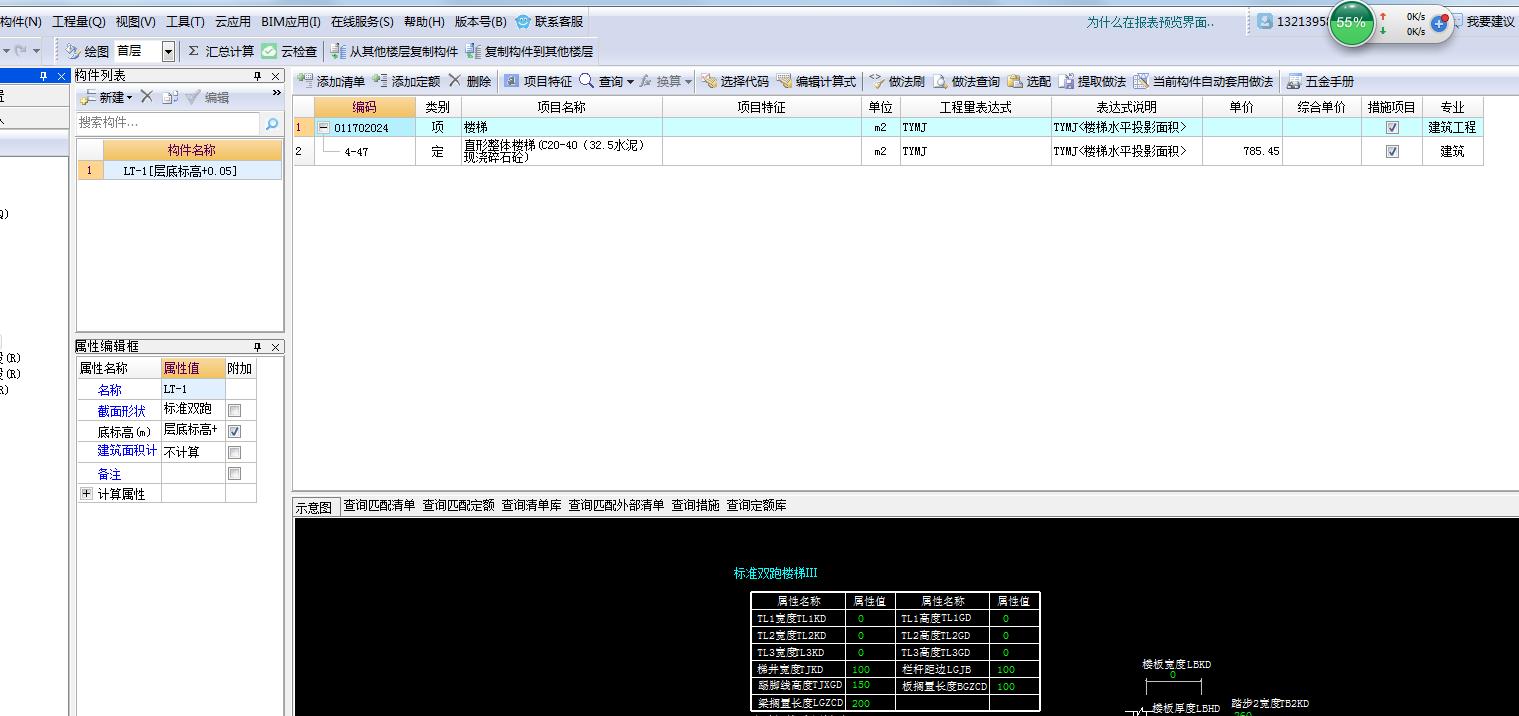Click 复制构件到其他楼层 icon

[474, 51]
